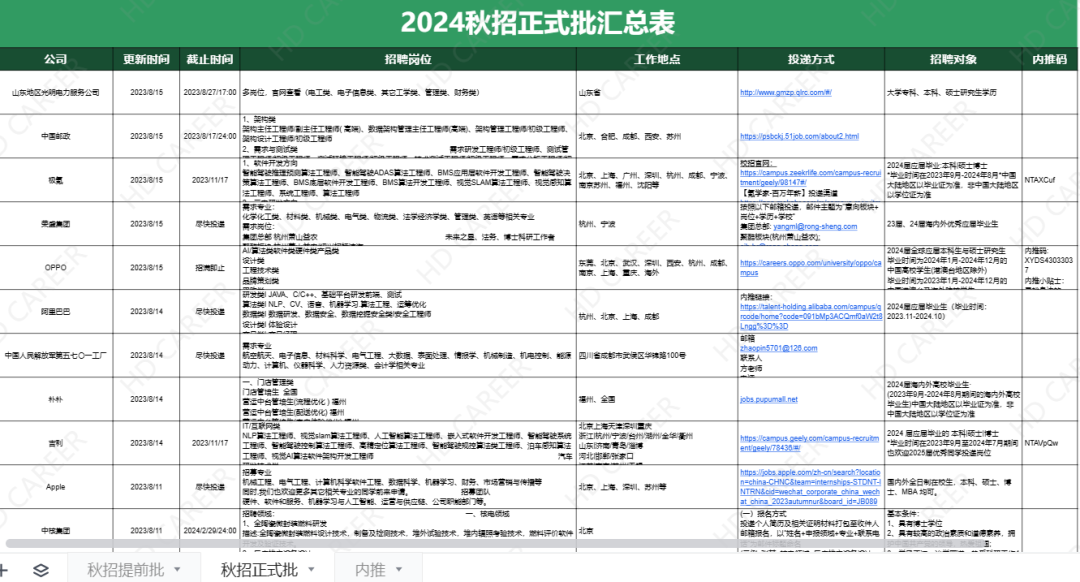This screenshot has height=582, width=1080.
Task: Open the careers.oppo.com campus link
Action: [x=811, y=267]
